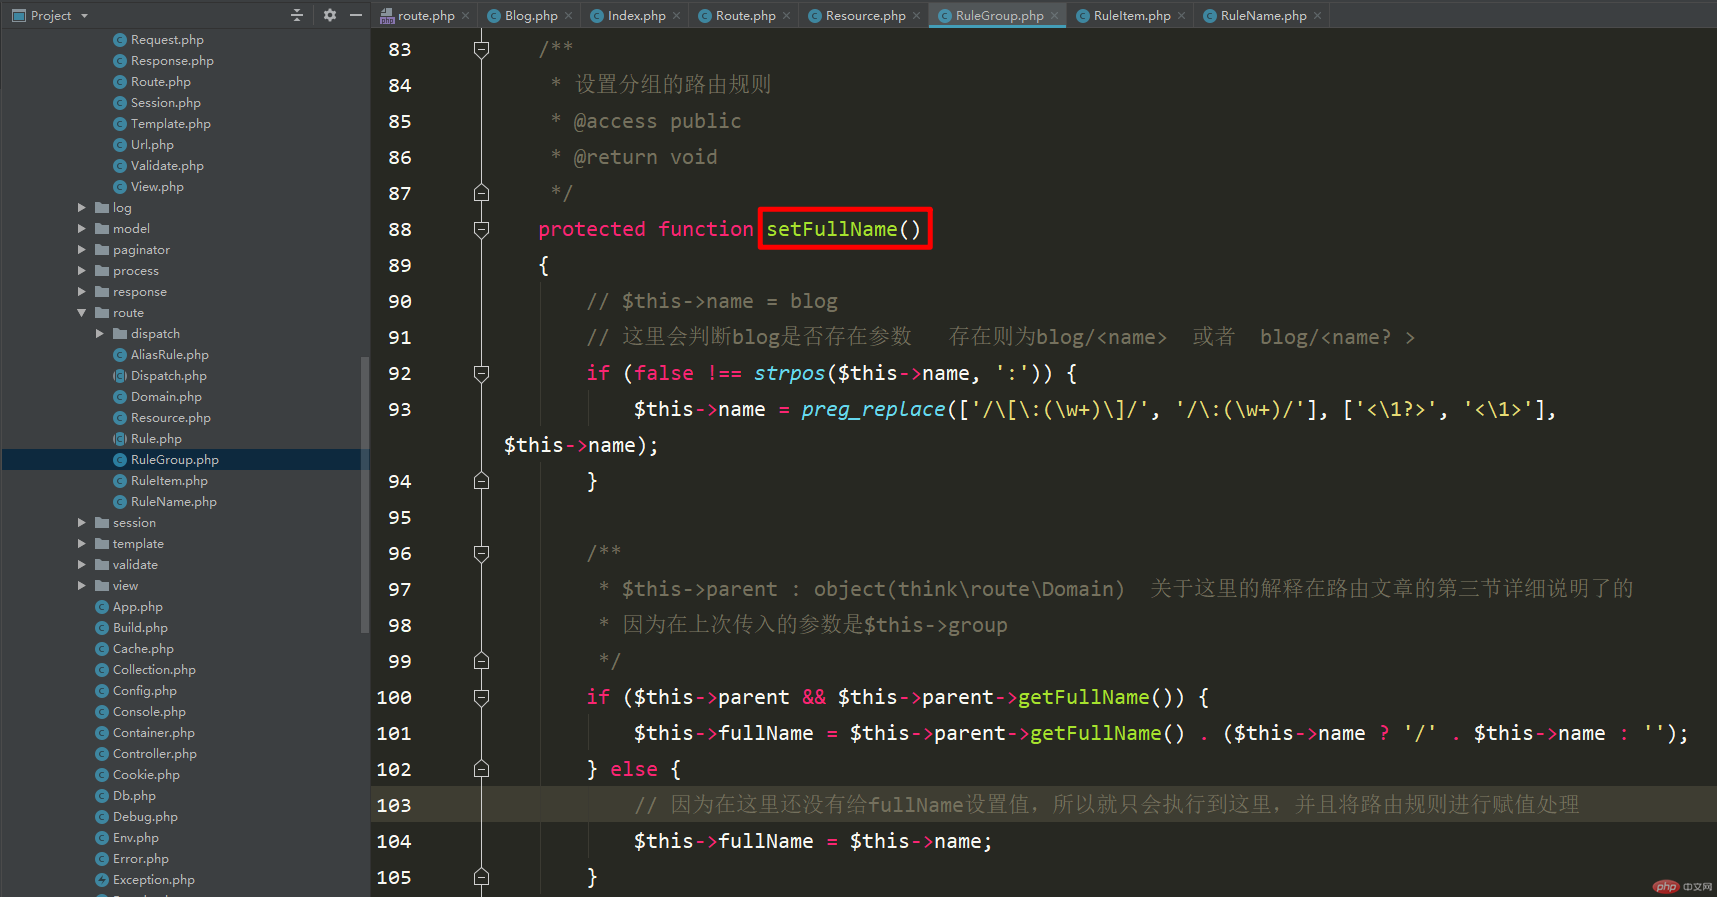Open Collection.php file
The width and height of the screenshot is (1717, 897).
click(154, 669)
